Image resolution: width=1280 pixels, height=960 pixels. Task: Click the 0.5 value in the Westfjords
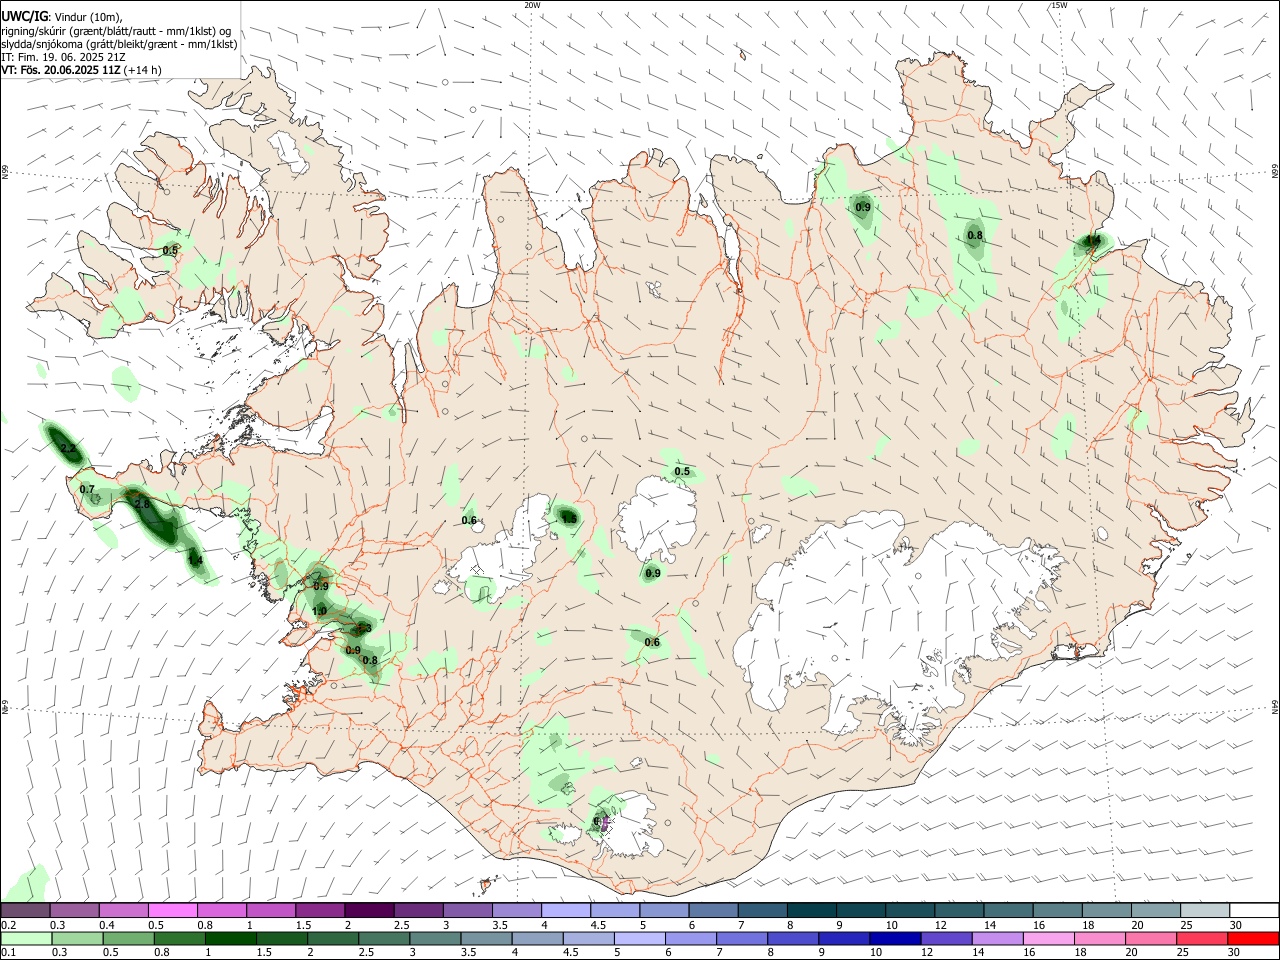tap(171, 250)
